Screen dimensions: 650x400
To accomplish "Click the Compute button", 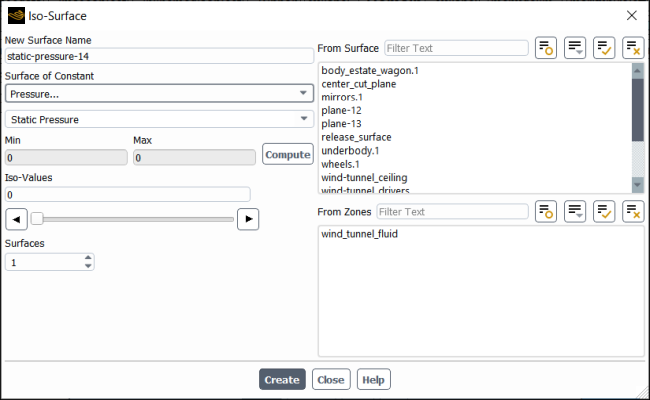I will [288, 154].
